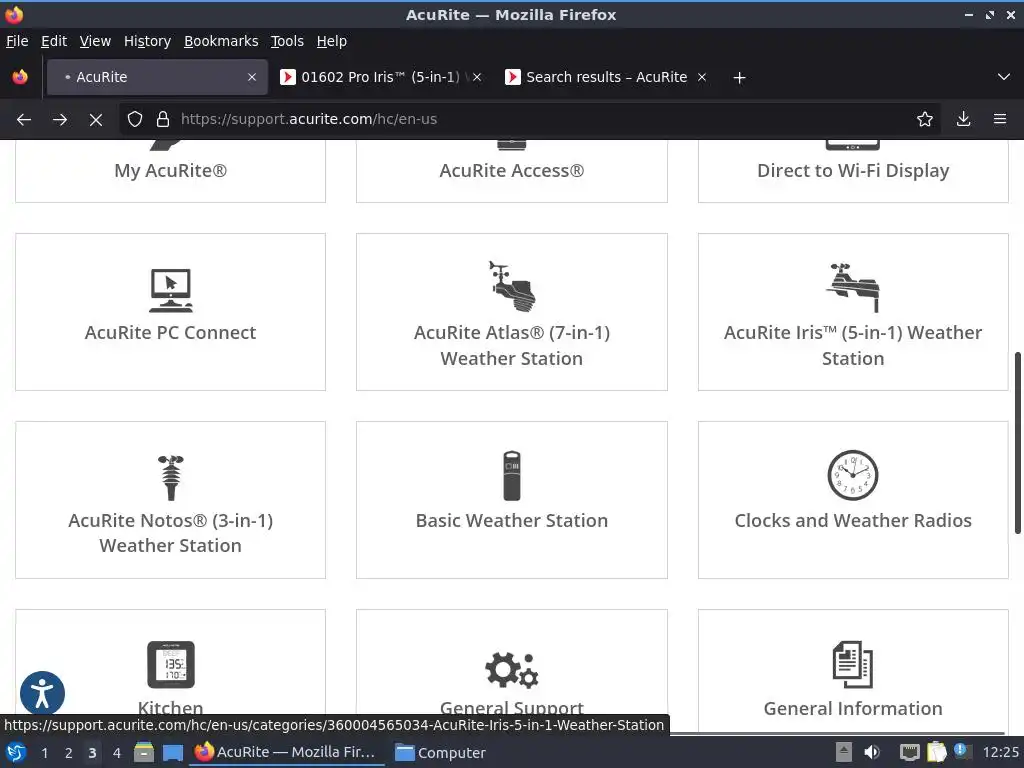The width and height of the screenshot is (1024, 768).
Task: Click the volume speaker tray icon
Action: 871,752
